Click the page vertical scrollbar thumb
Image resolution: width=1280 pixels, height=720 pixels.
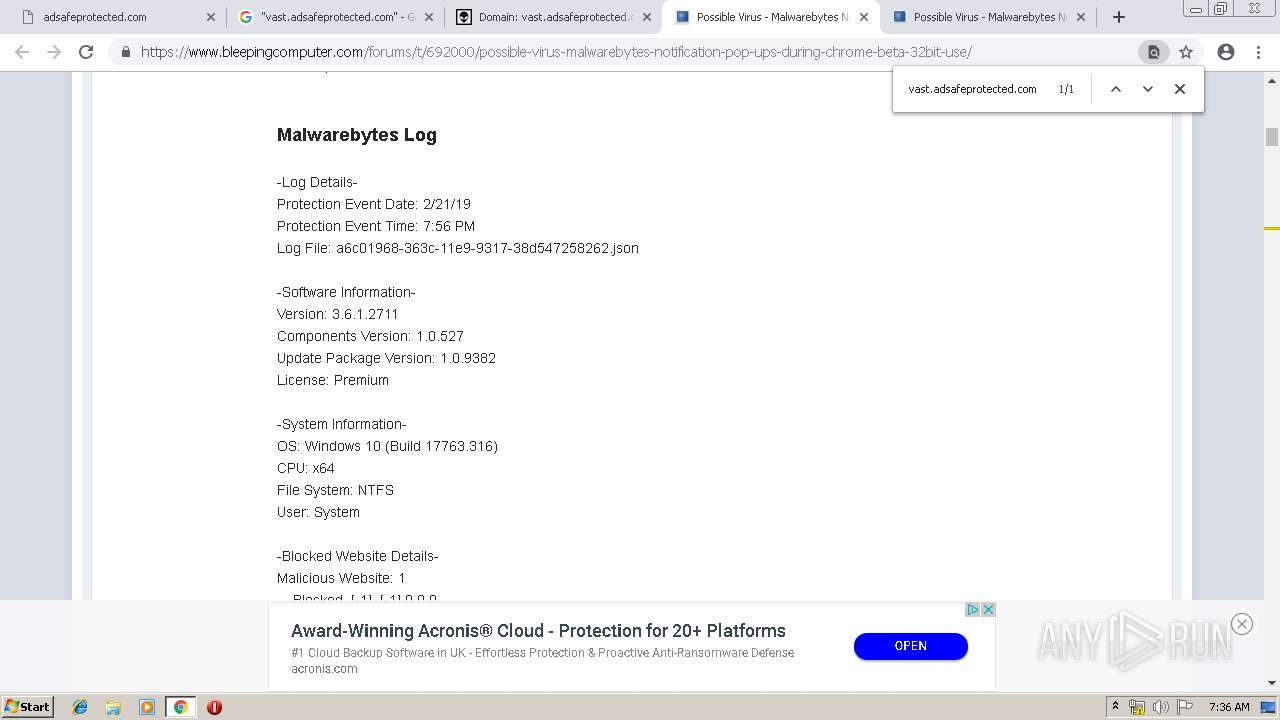(x=1272, y=137)
